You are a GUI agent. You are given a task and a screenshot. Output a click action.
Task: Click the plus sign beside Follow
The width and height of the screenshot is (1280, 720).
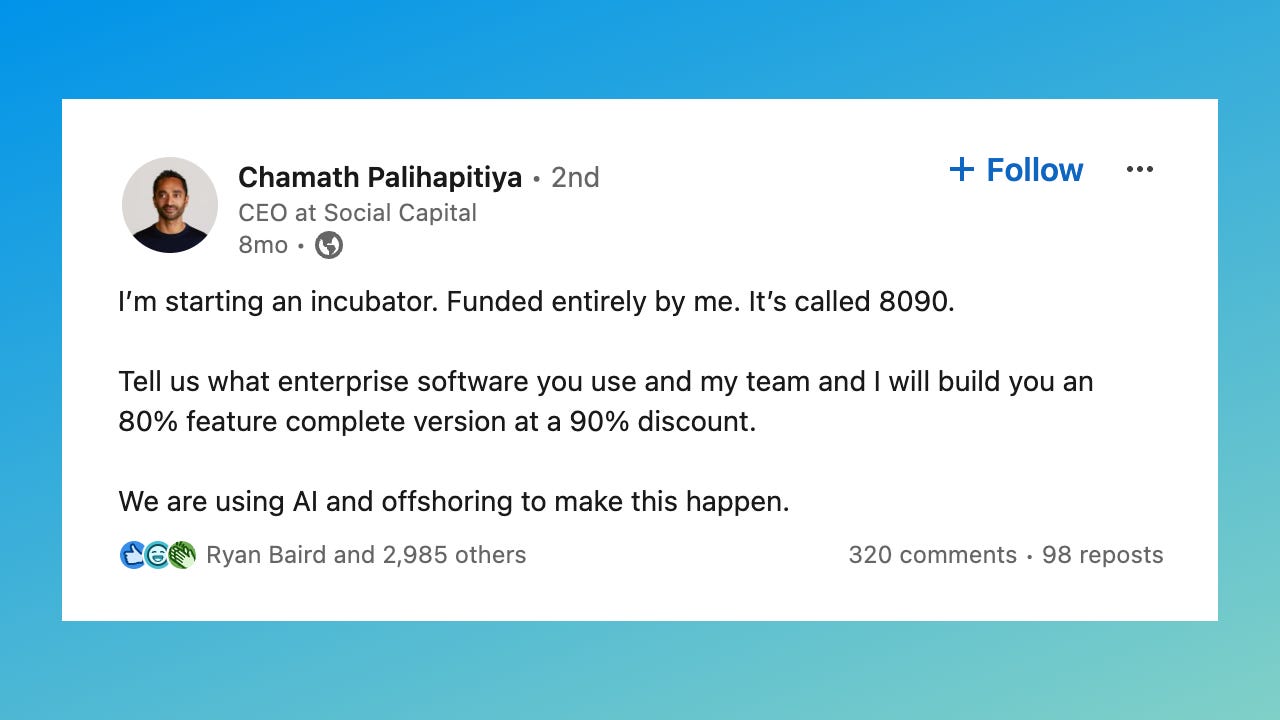(960, 169)
